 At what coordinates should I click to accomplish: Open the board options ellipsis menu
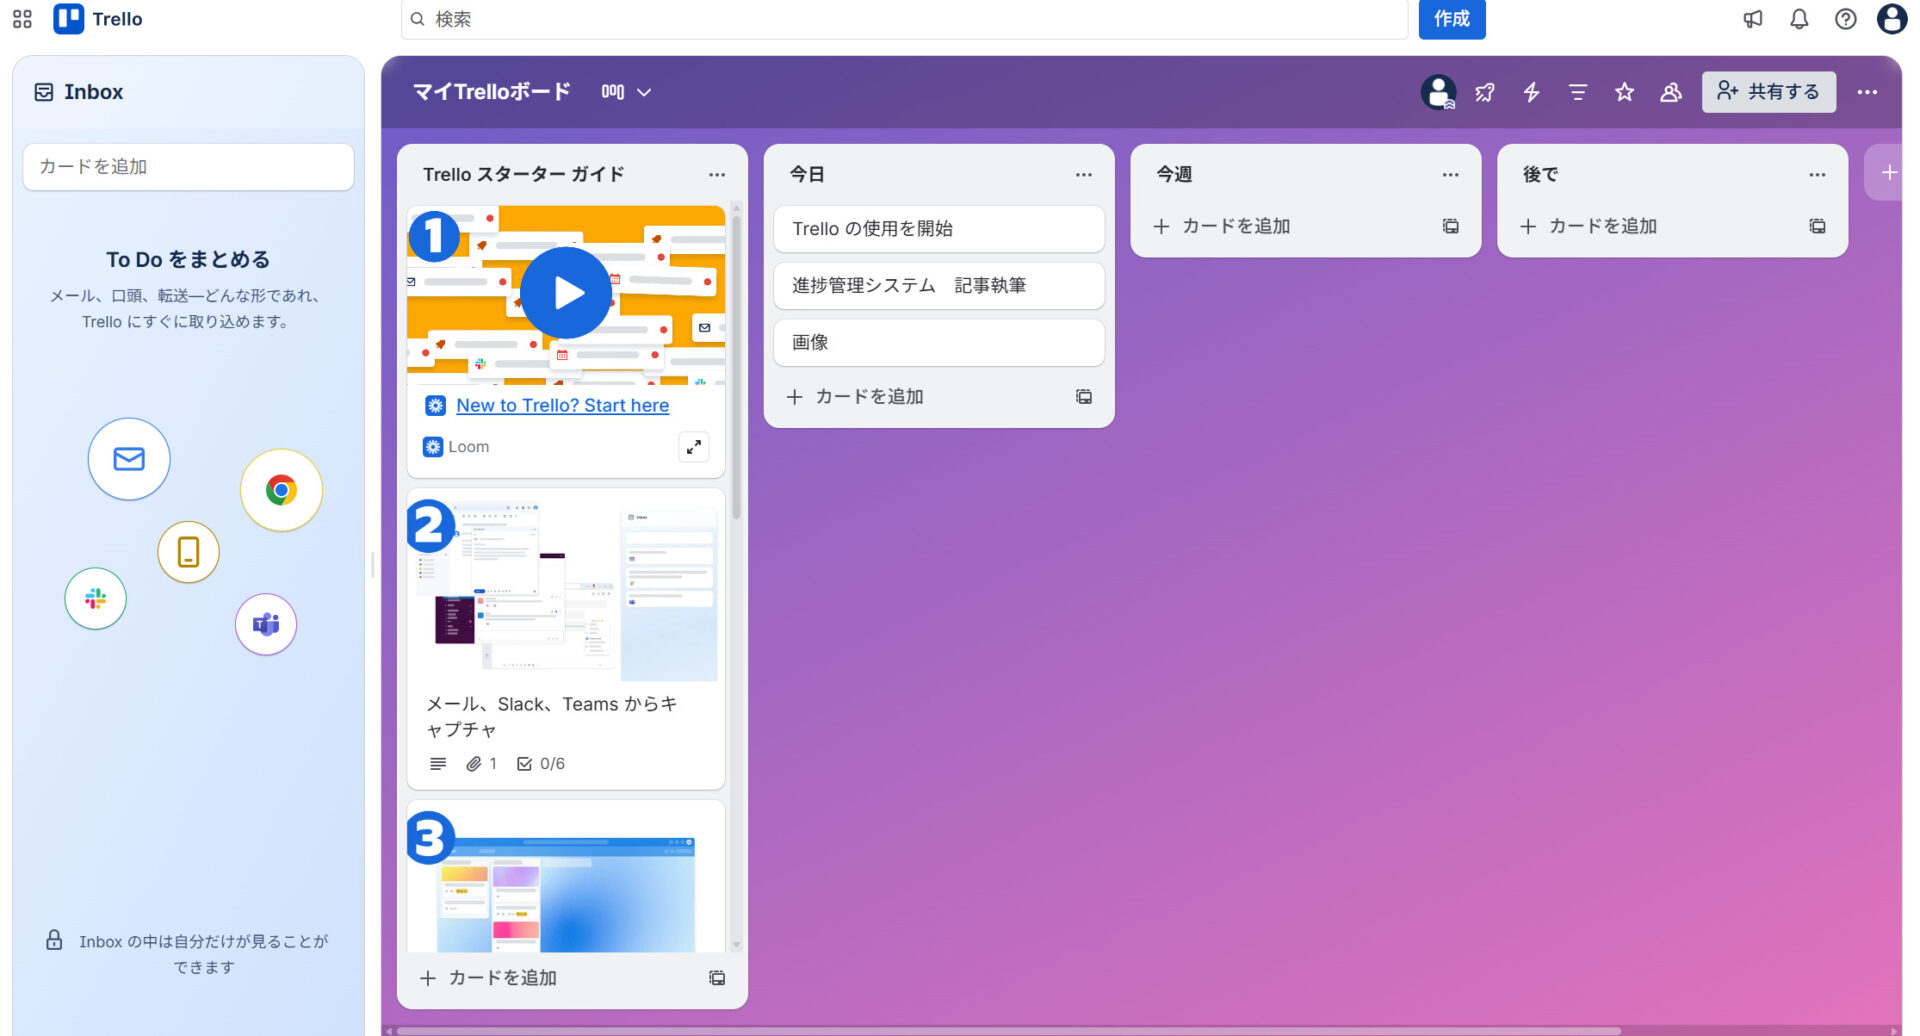[1867, 92]
